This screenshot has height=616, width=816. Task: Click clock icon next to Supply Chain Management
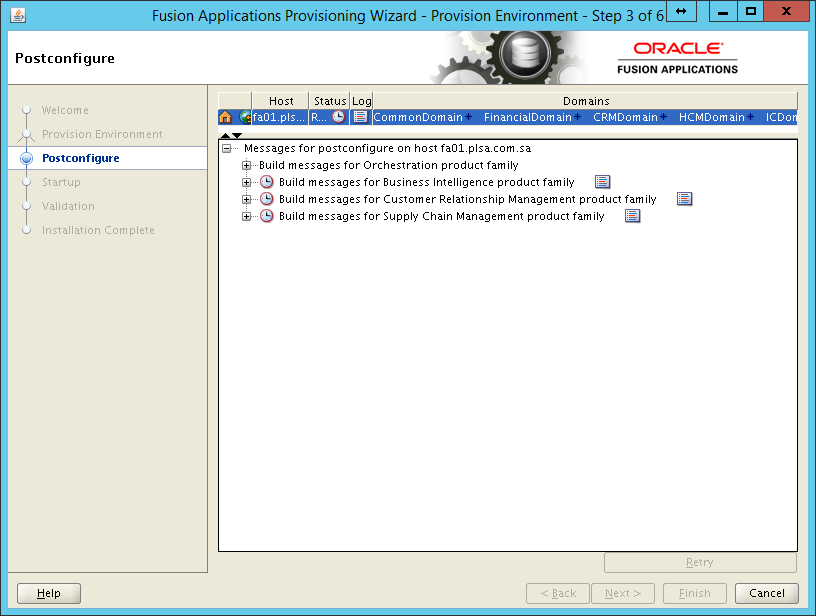(x=267, y=216)
